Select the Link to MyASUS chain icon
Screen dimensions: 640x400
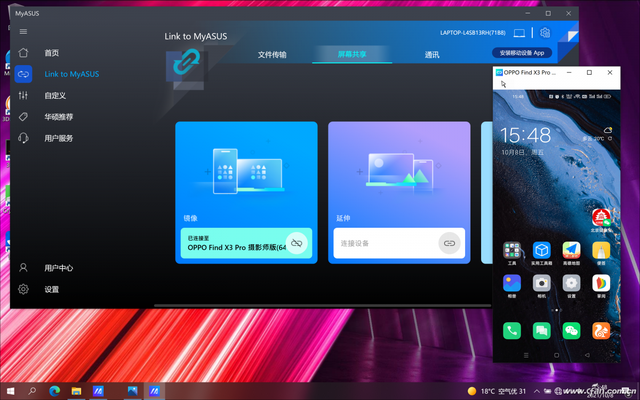[x=23, y=74]
